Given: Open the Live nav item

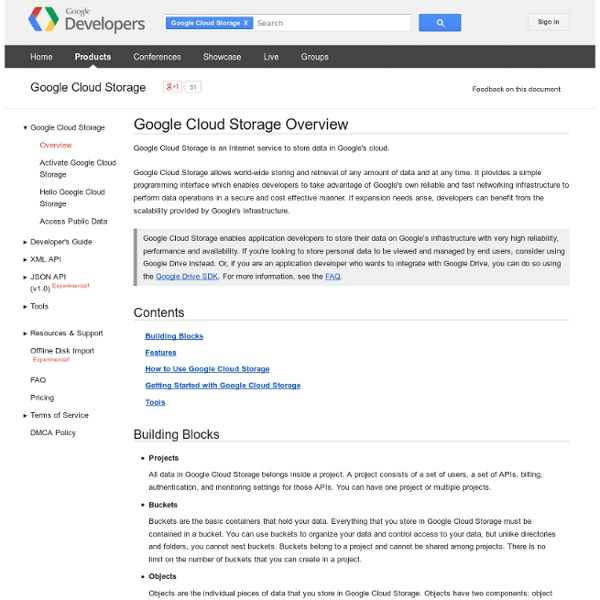Looking at the screenshot, I should point(271,57).
